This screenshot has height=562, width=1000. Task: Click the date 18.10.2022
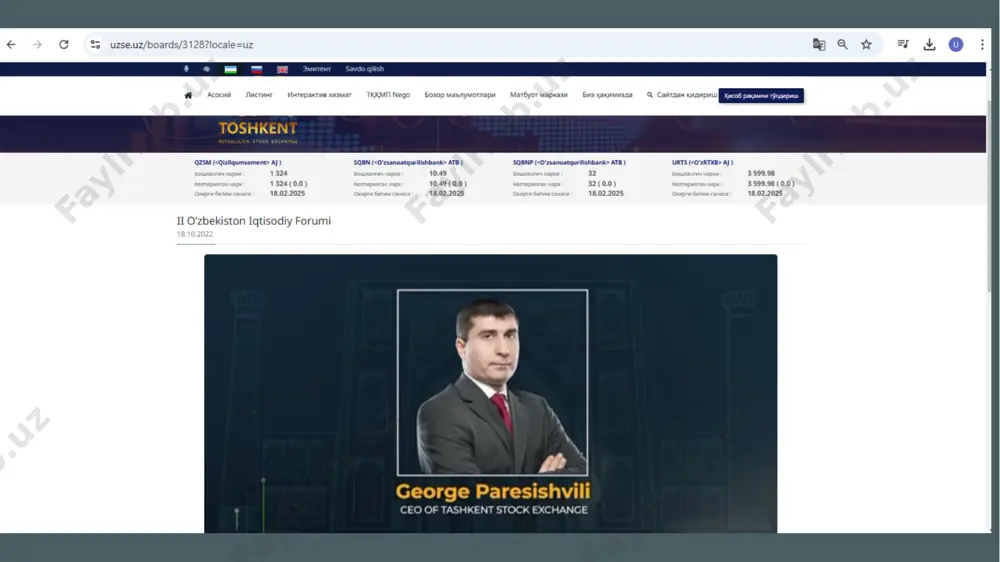(x=195, y=234)
